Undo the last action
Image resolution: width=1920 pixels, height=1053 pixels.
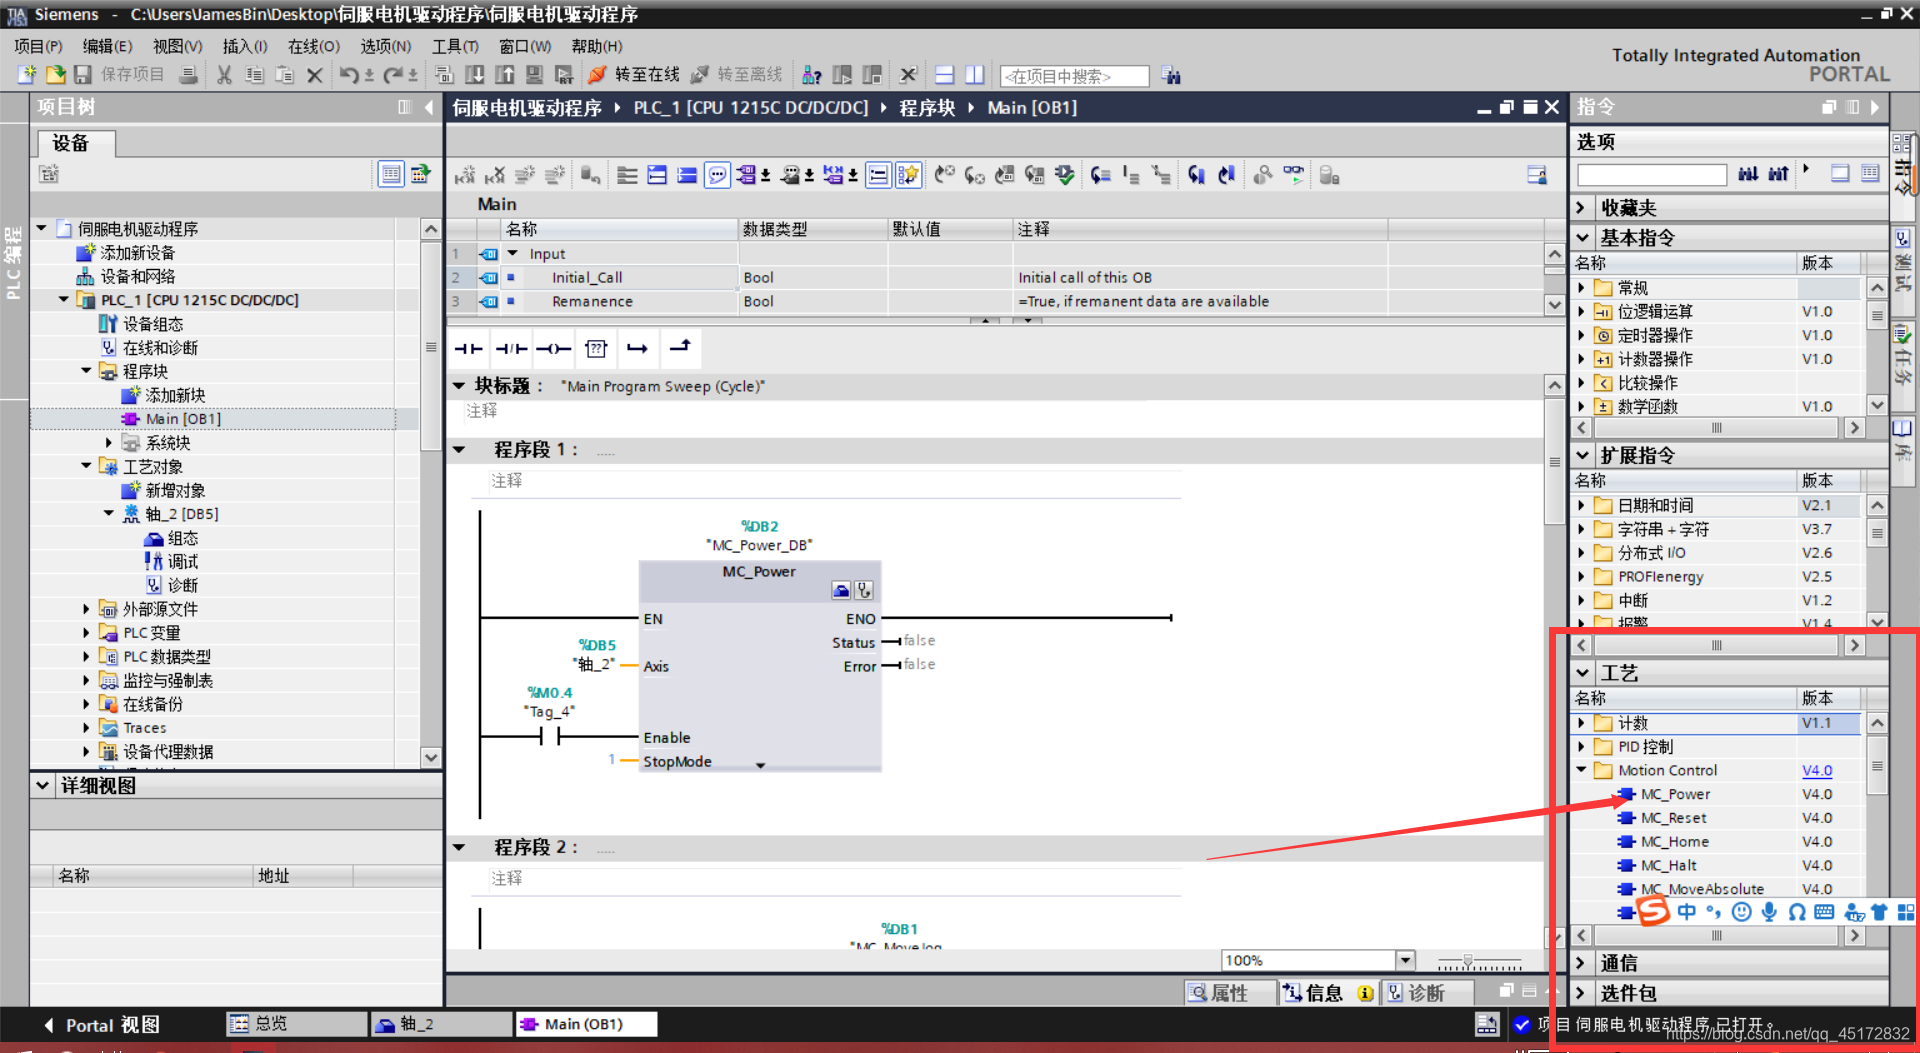tap(349, 75)
